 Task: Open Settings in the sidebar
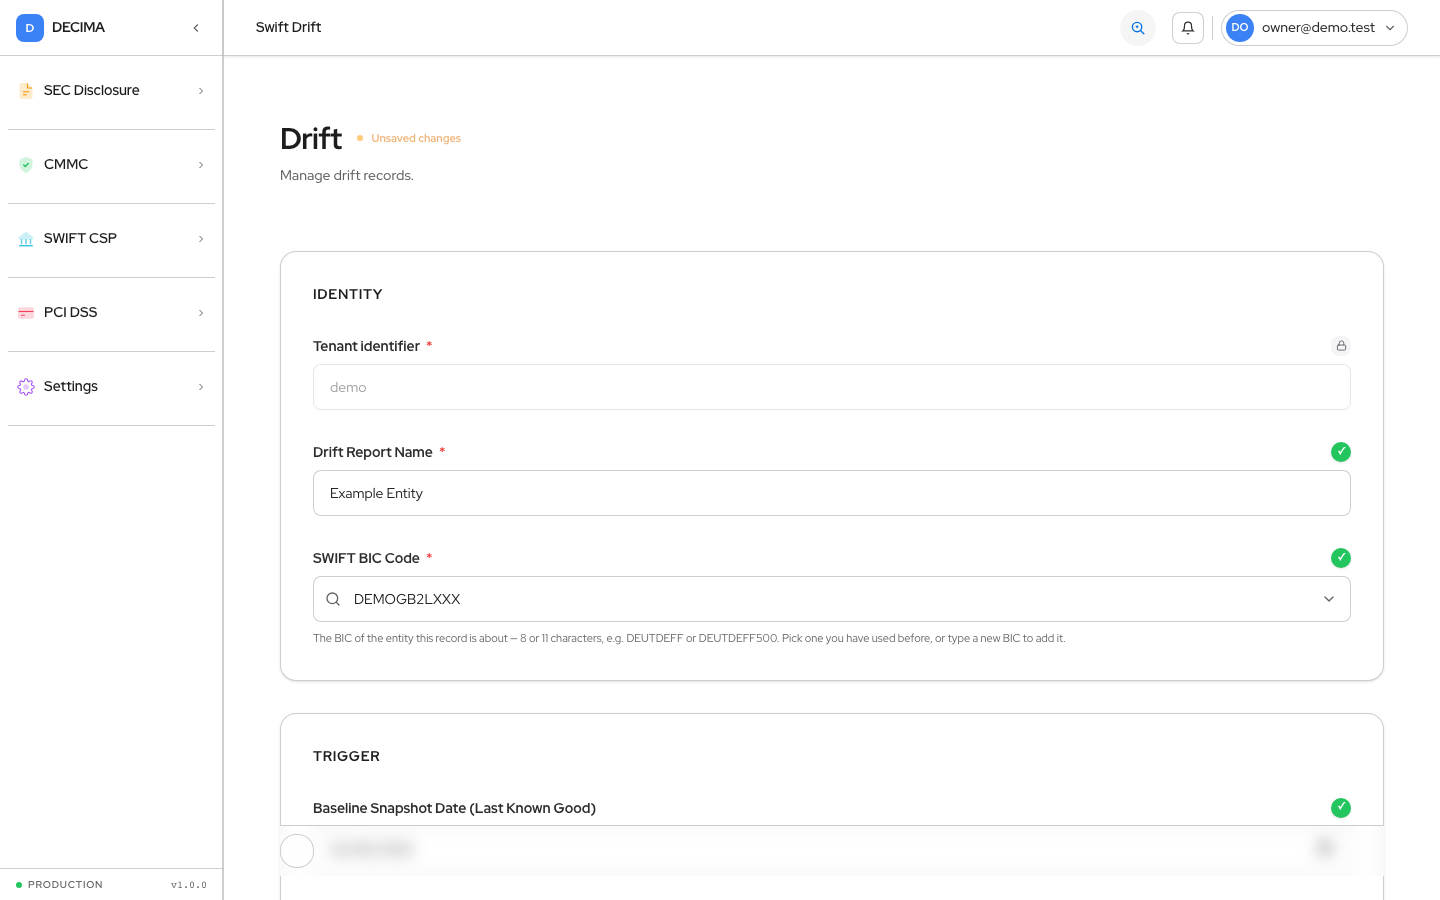pos(111,387)
